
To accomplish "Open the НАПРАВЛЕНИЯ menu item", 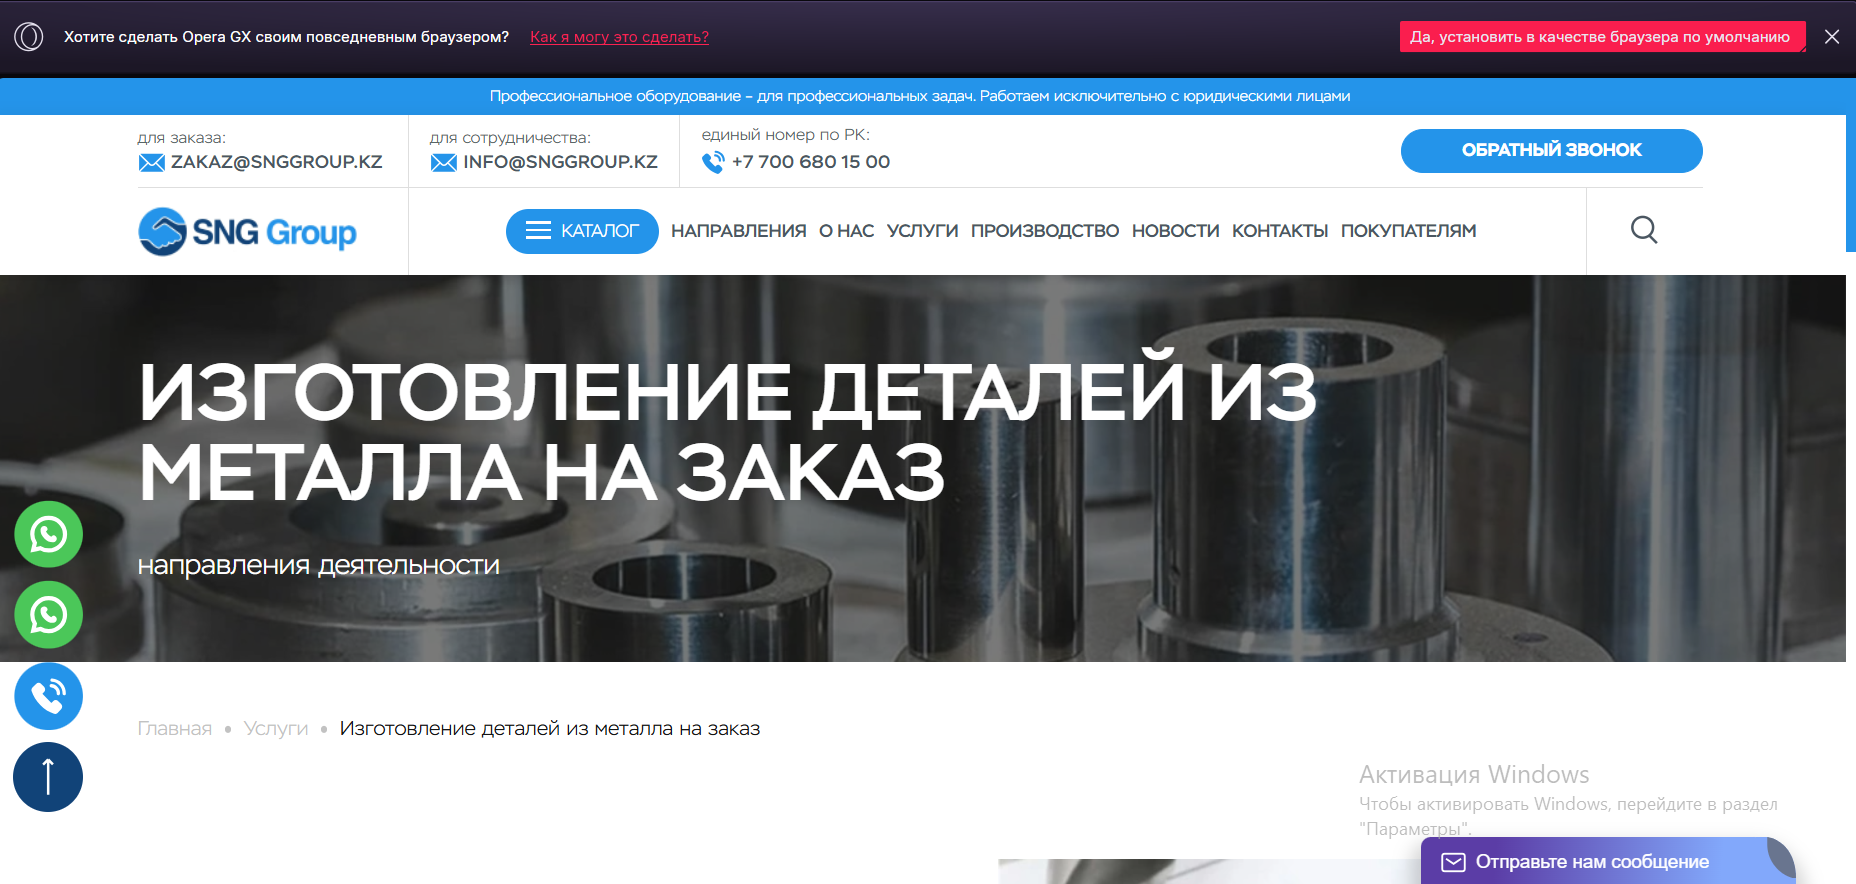I will click(738, 231).
